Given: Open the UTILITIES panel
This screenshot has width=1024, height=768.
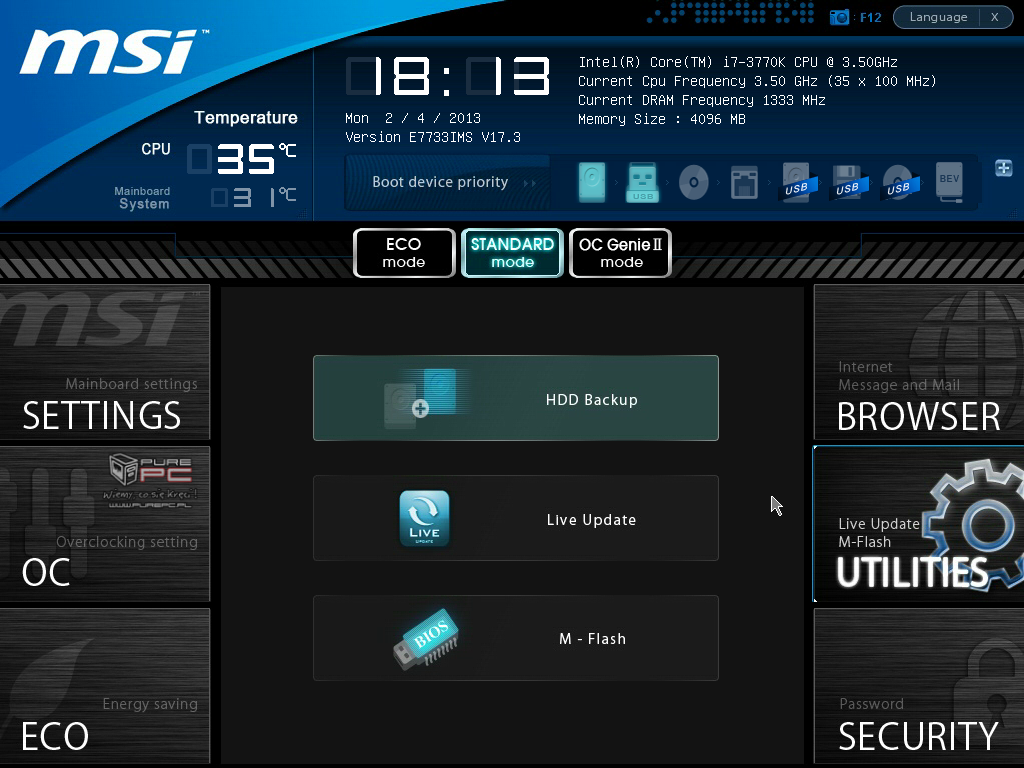Looking at the screenshot, I should 919,524.
